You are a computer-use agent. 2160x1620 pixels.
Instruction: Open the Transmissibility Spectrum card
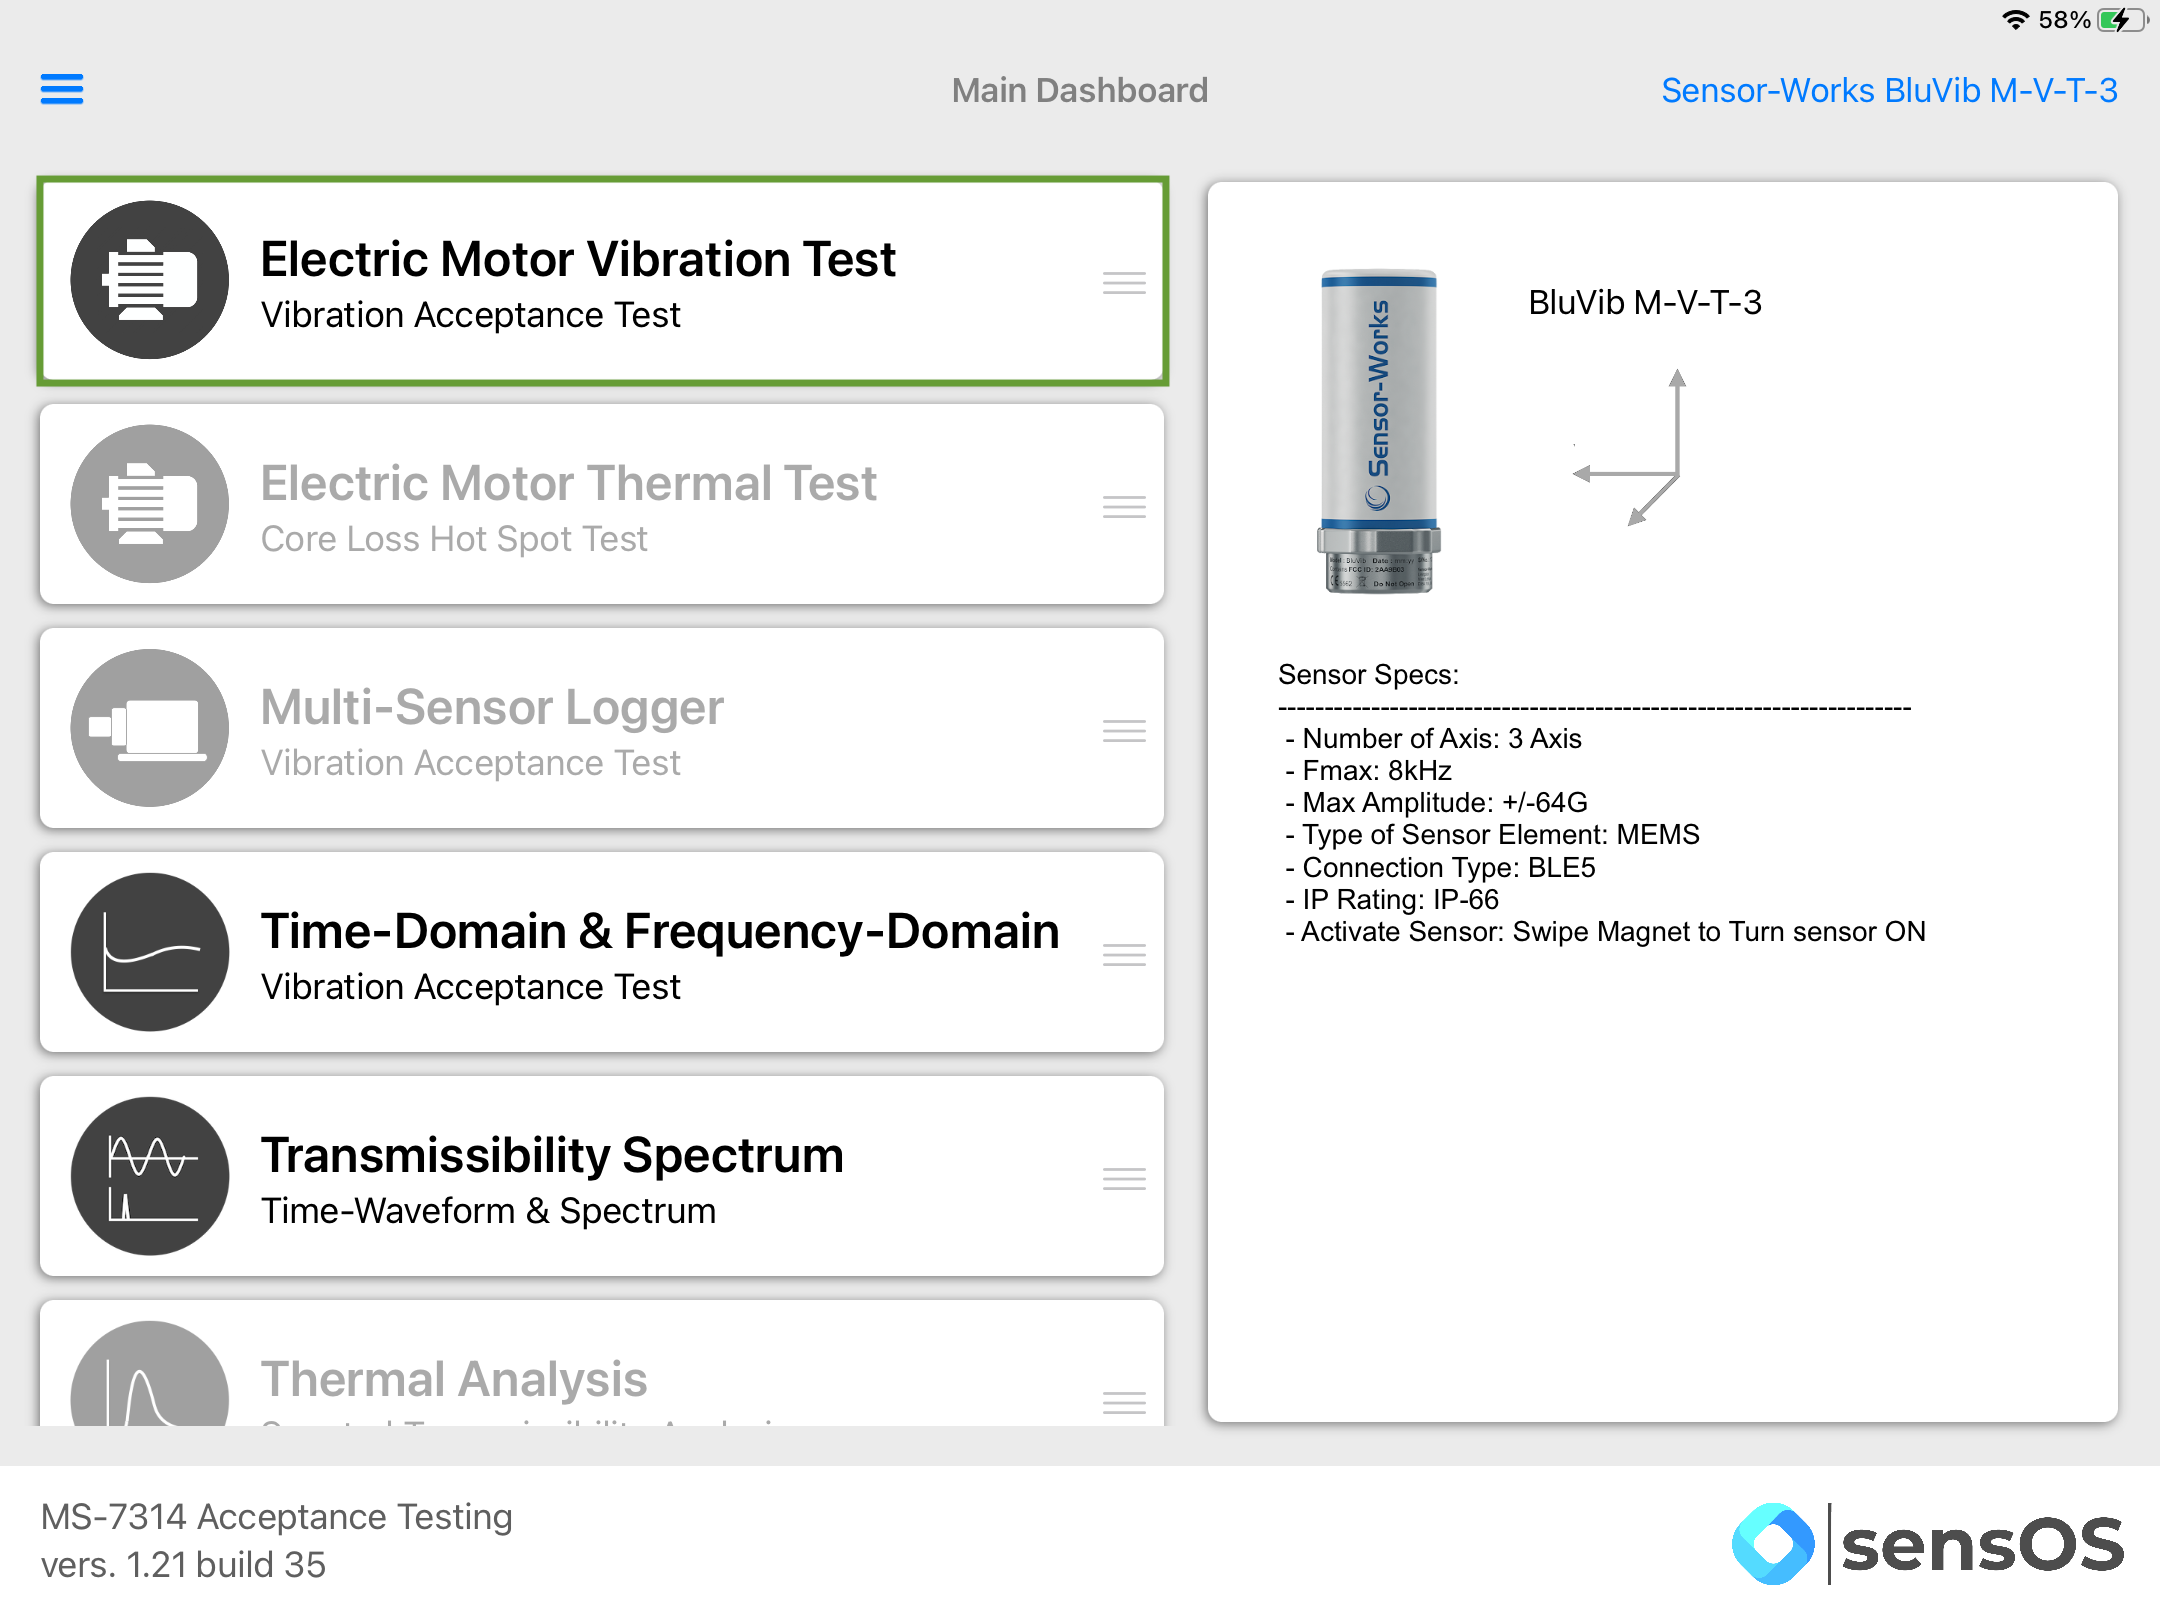click(x=602, y=1176)
